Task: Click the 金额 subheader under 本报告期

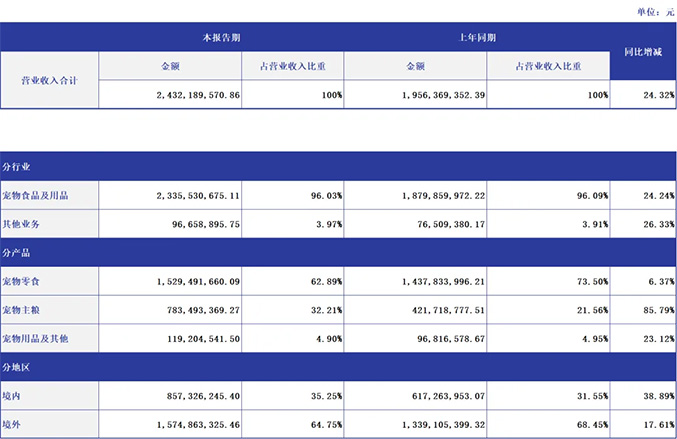Action: coord(171,65)
